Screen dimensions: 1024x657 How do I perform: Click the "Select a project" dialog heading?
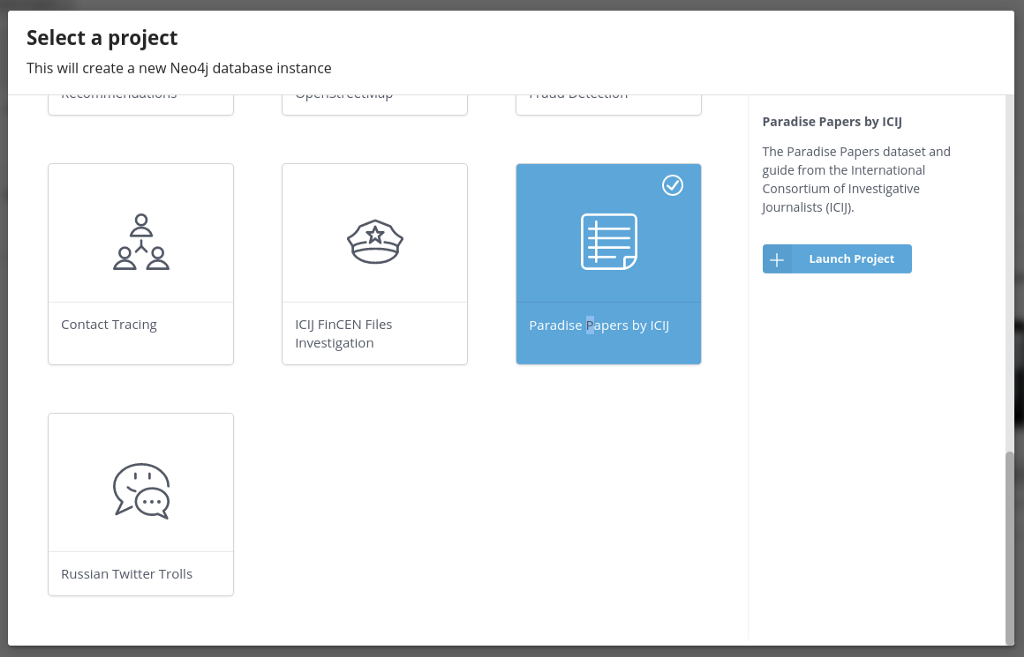point(102,38)
